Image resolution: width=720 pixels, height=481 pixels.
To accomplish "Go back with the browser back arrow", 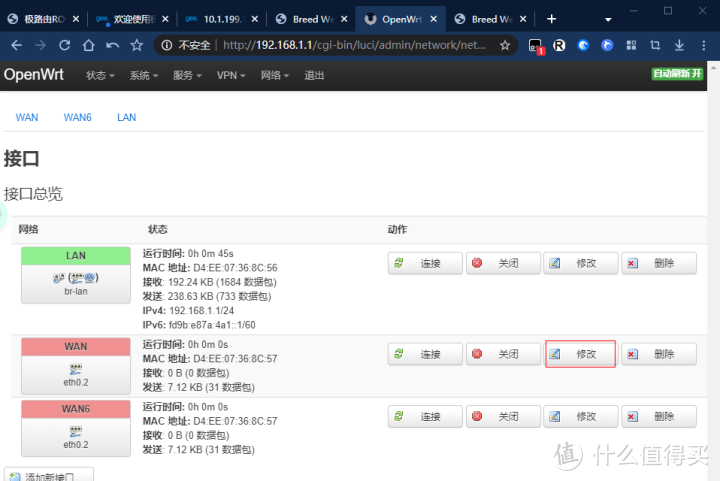I will pyautogui.click(x=17, y=45).
